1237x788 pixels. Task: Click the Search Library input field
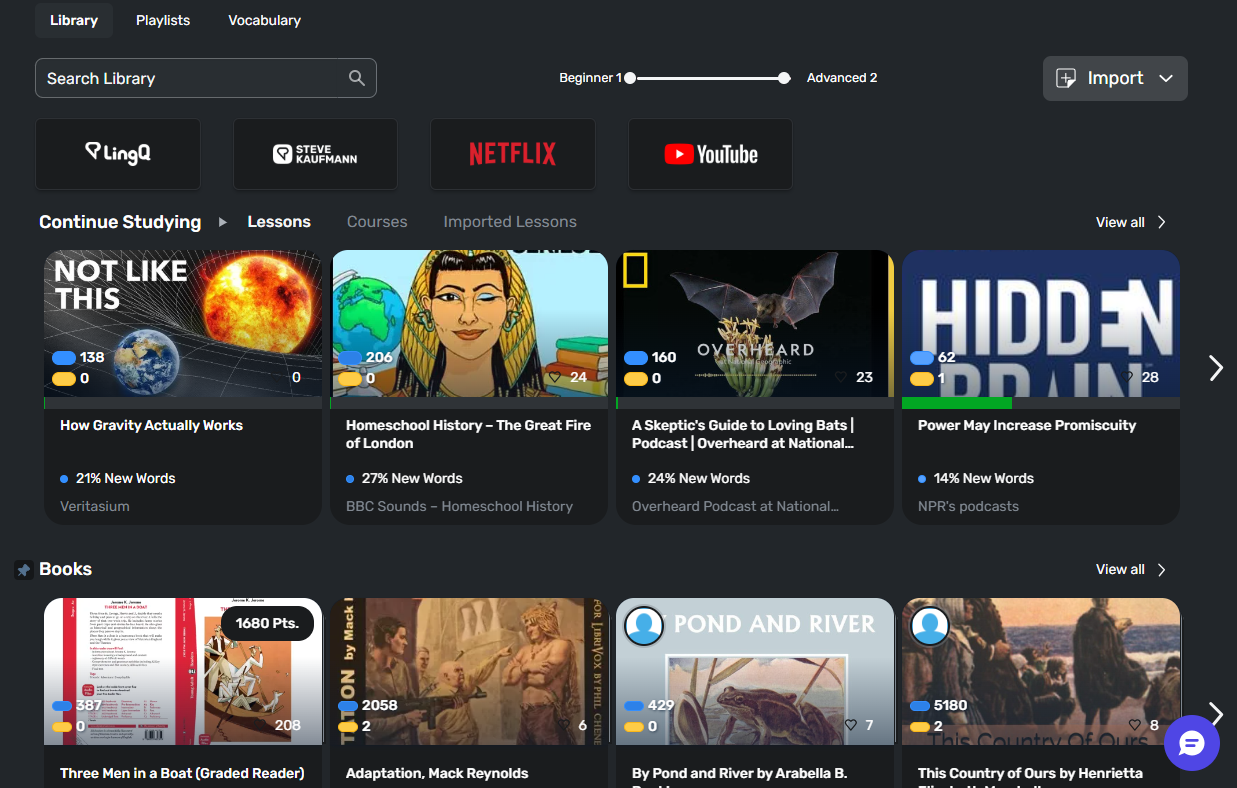coord(205,78)
